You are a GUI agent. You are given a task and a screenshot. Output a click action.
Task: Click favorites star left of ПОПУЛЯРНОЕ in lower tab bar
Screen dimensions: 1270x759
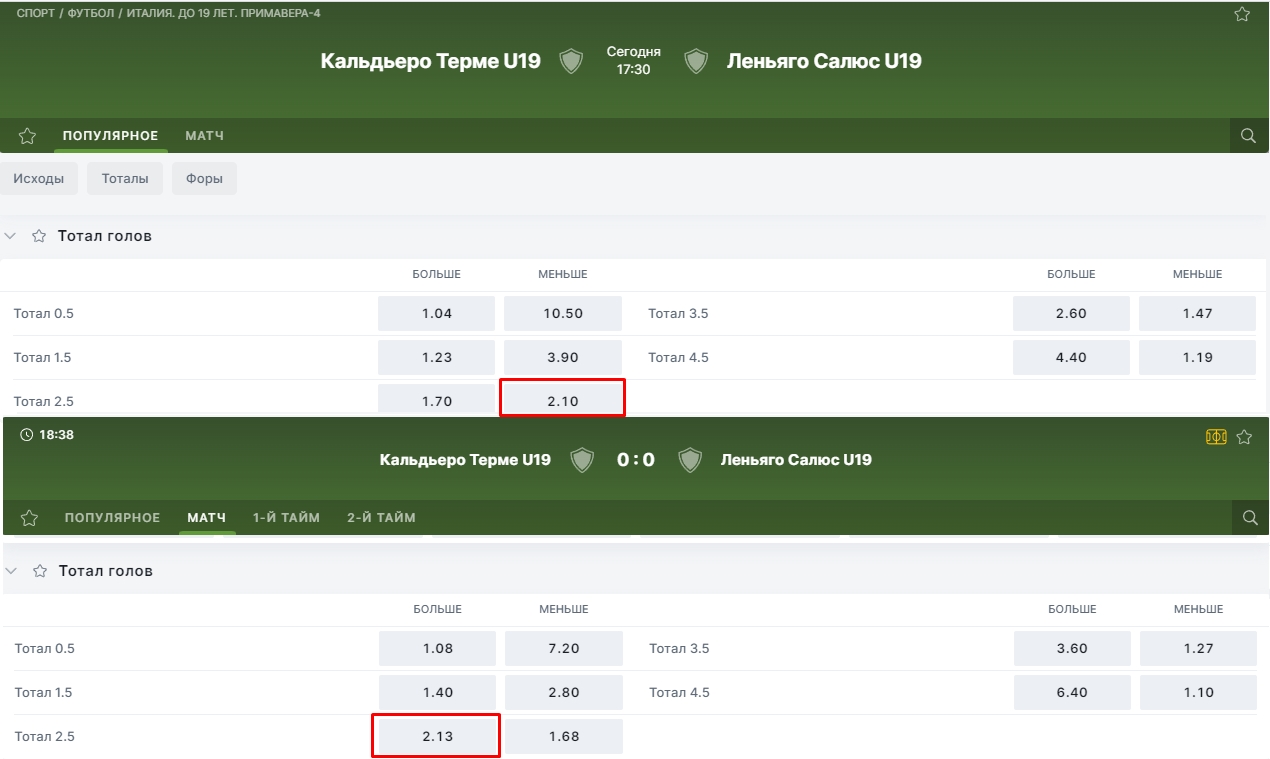pyautogui.click(x=29, y=518)
